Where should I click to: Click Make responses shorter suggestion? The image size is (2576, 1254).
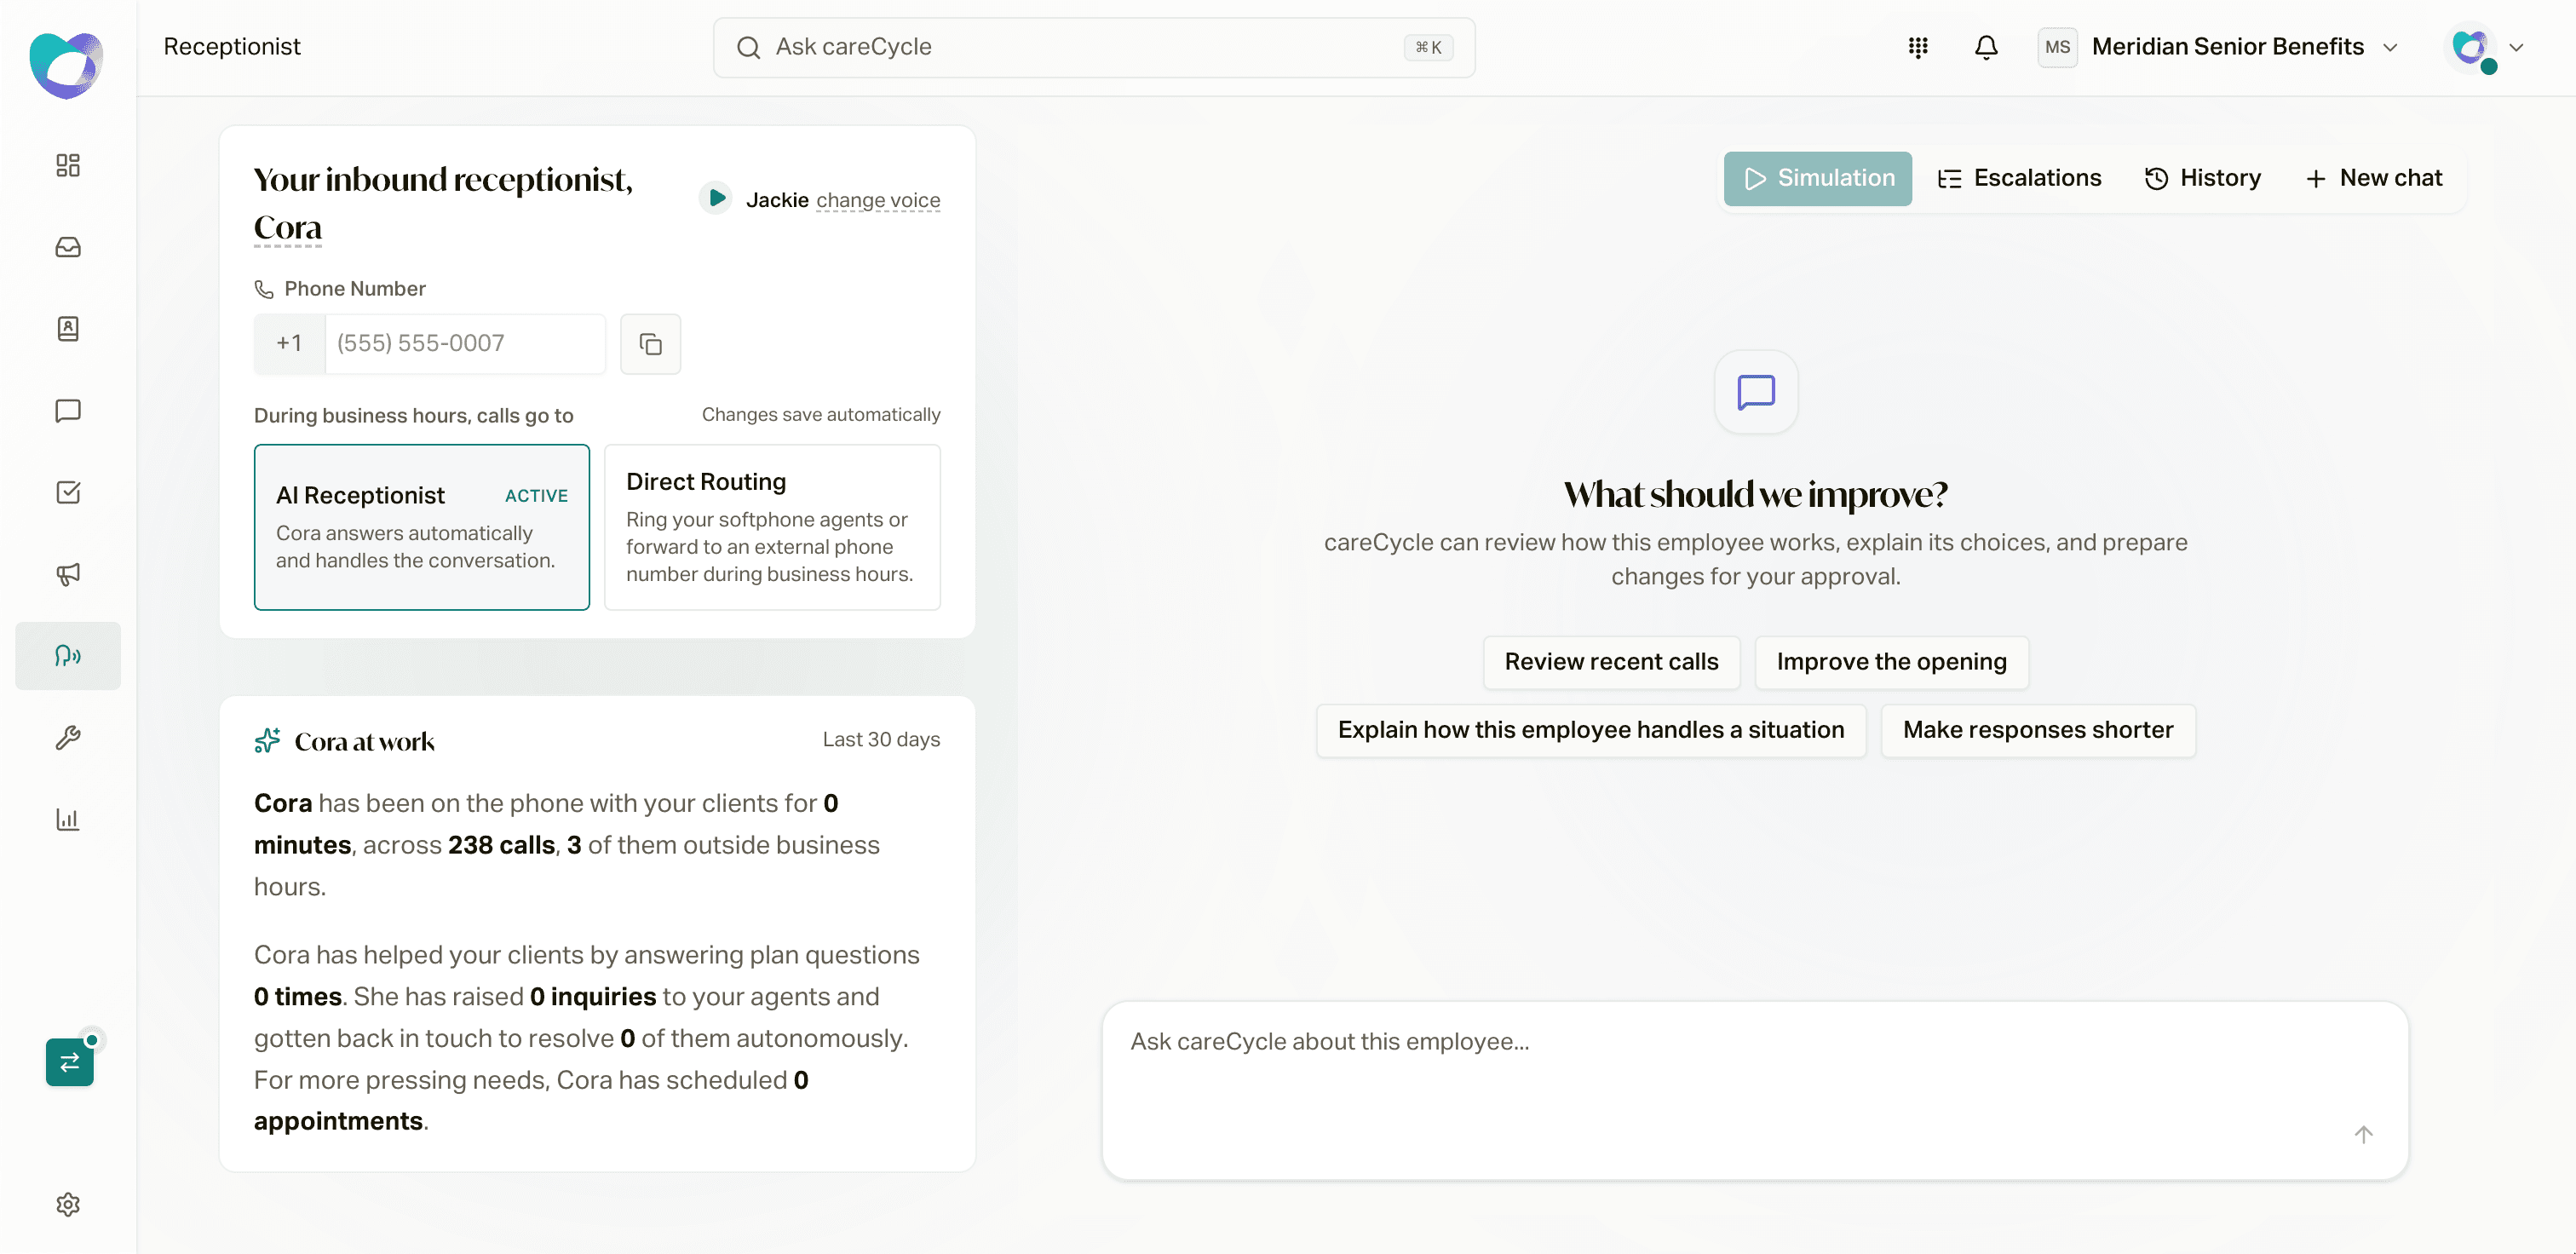(x=2038, y=730)
